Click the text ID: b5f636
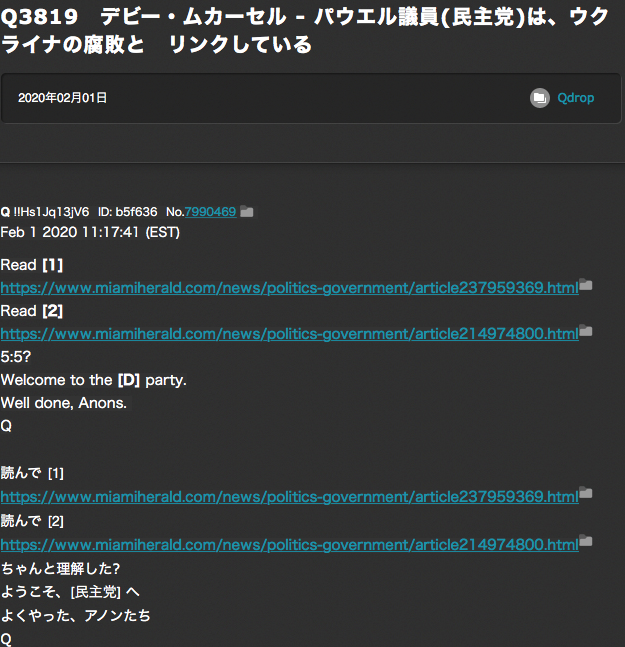 (127, 212)
